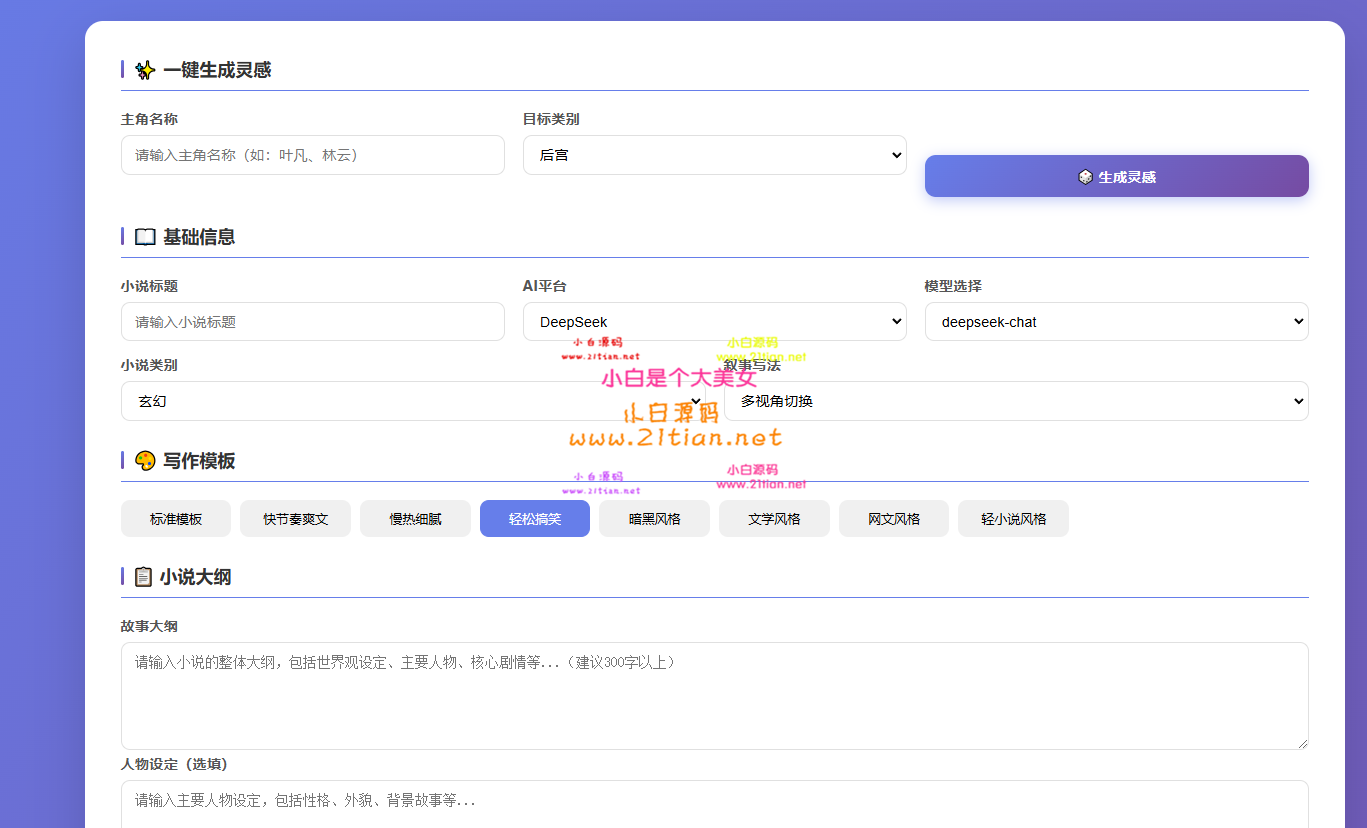Click the 基础信息 section heading
Screen dimensions: 1367x828
coord(199,237)
